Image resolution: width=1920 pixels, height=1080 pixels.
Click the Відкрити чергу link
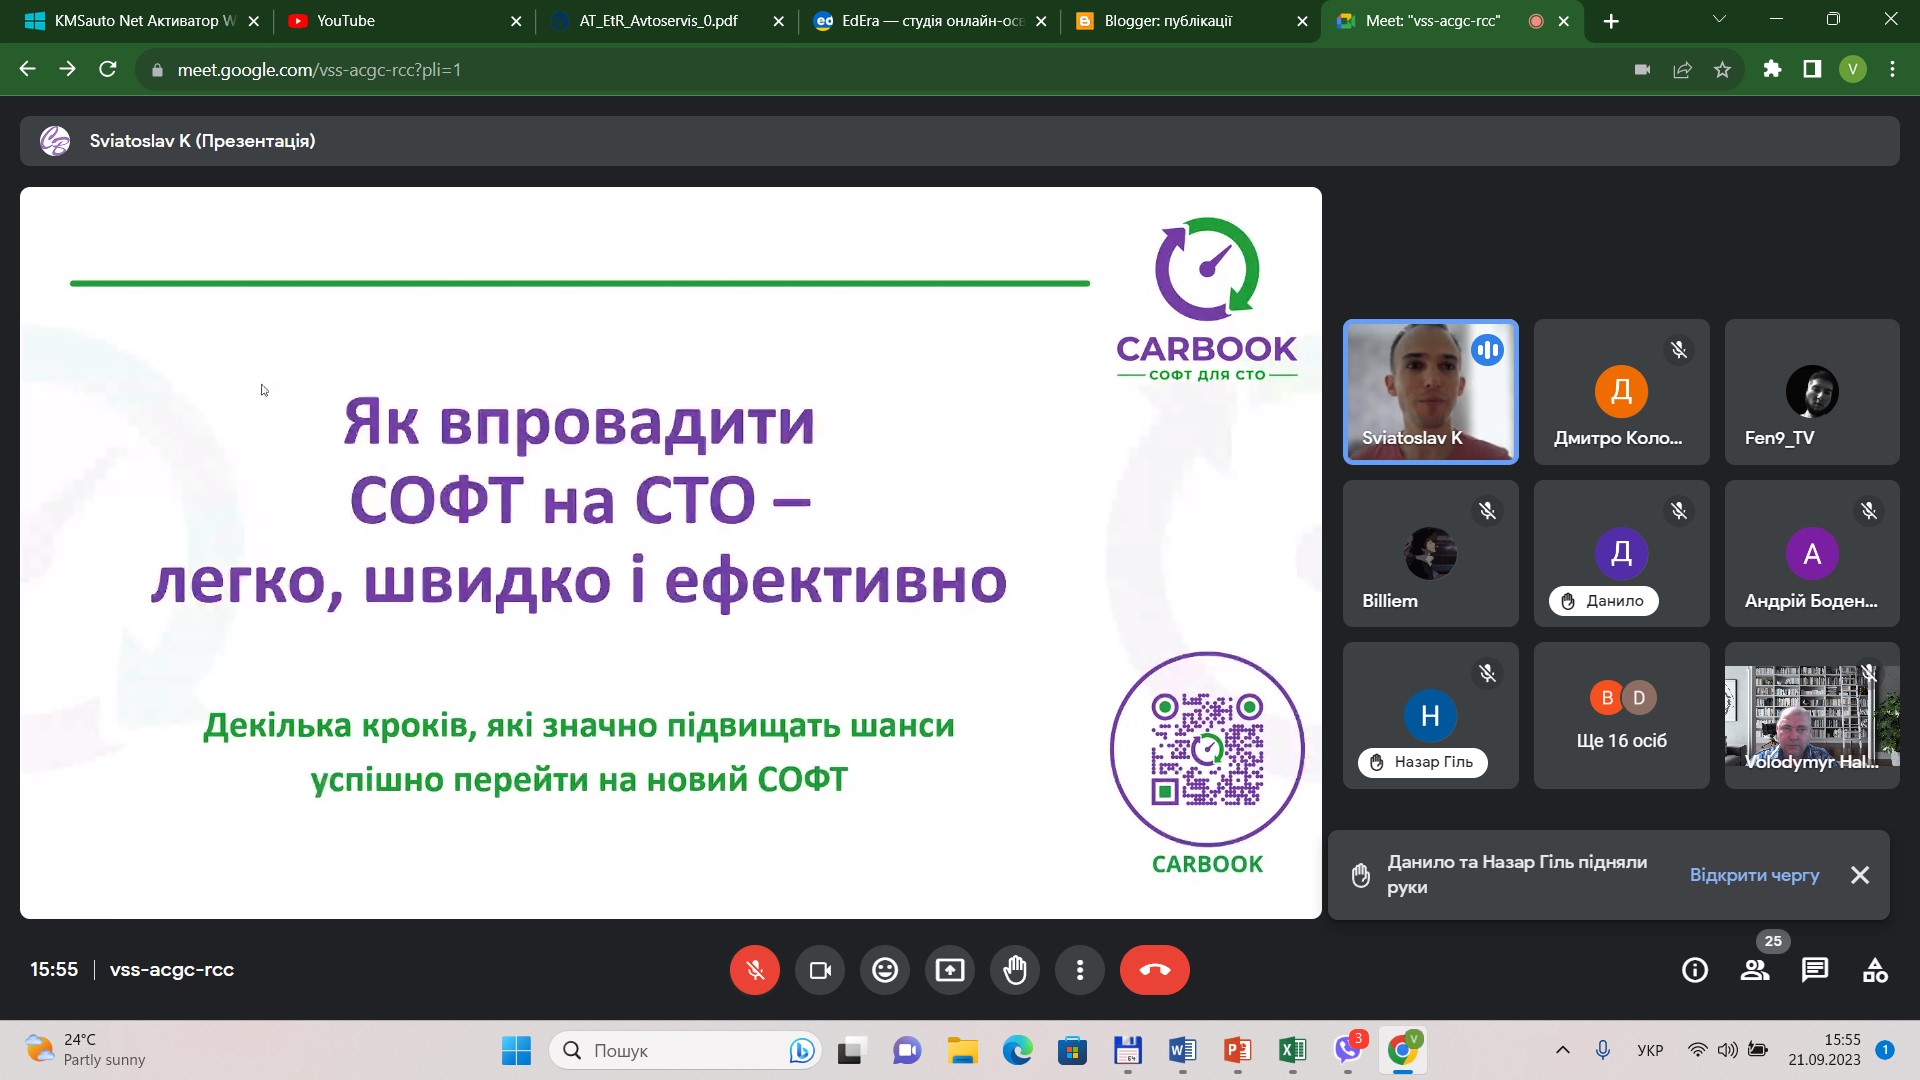coord(1754,875)
